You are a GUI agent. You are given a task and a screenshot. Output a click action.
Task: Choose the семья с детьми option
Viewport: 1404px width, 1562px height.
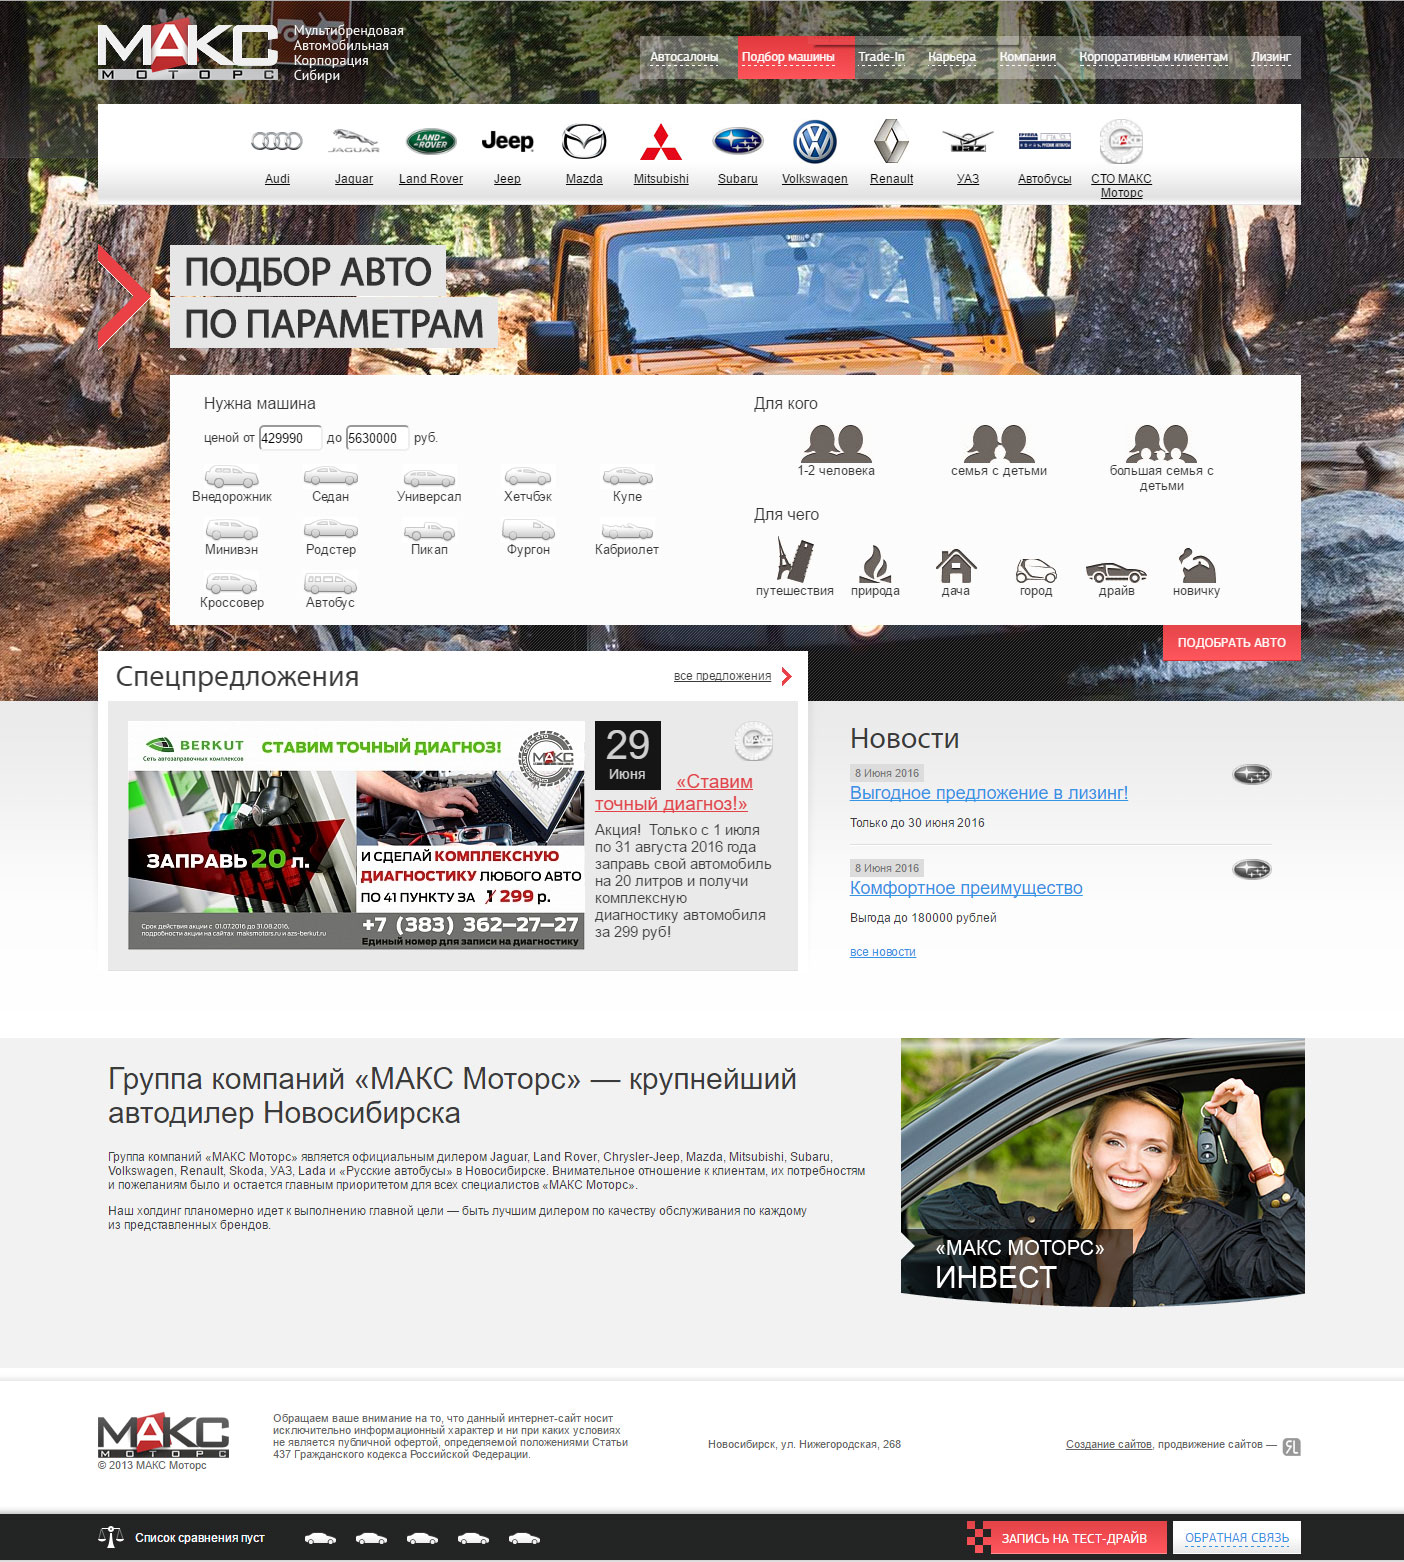click(x=999, y=450)
